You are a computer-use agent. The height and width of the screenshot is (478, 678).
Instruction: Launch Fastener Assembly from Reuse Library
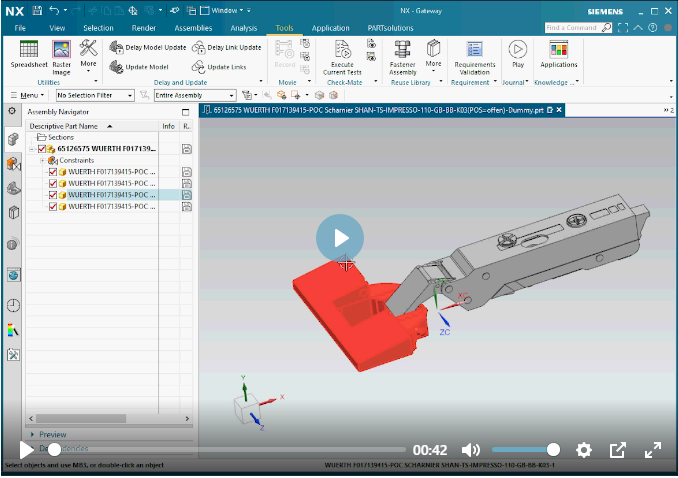(403, 54)
